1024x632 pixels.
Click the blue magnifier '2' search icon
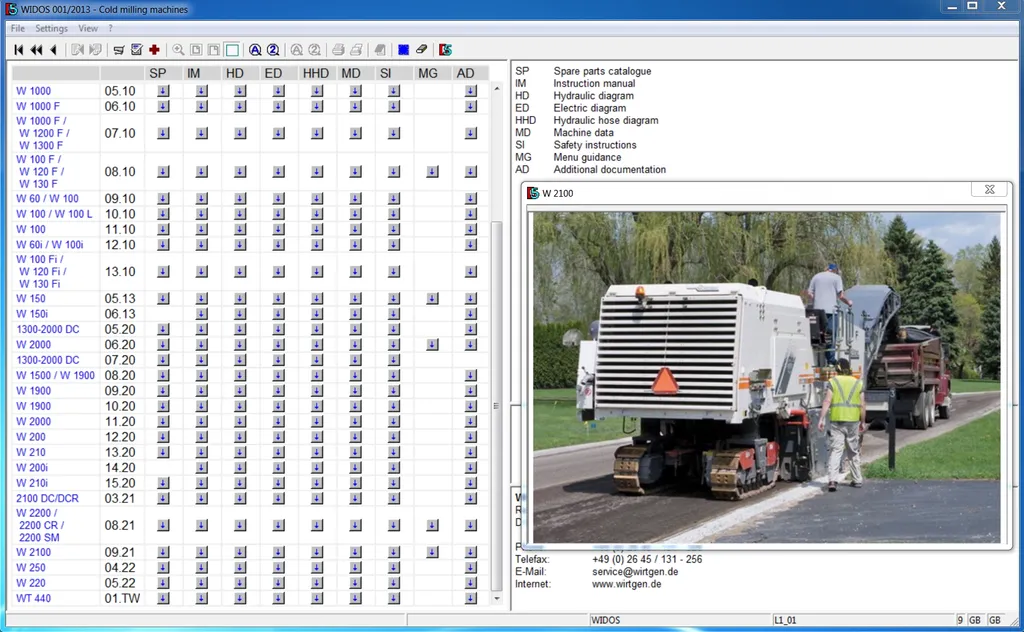click(273, 50)
